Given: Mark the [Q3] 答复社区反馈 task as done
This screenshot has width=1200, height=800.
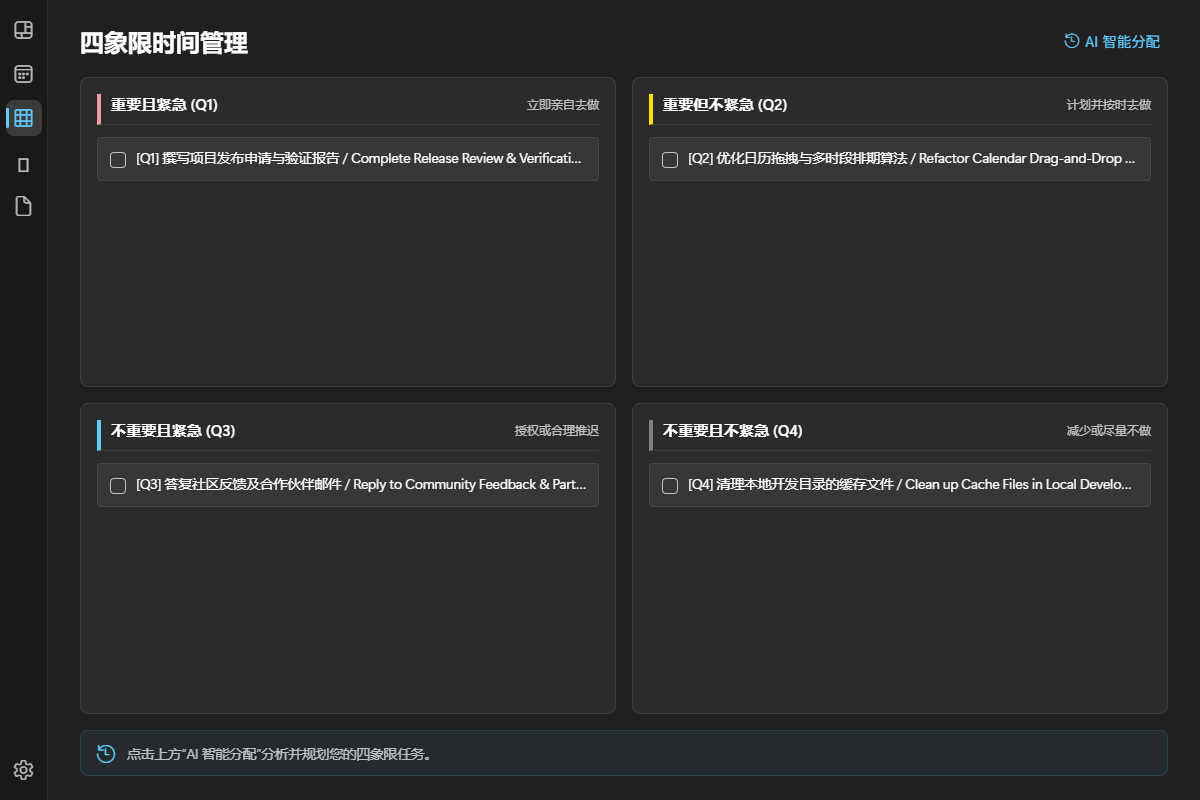Looking at the screenshot, I should 118,486.
